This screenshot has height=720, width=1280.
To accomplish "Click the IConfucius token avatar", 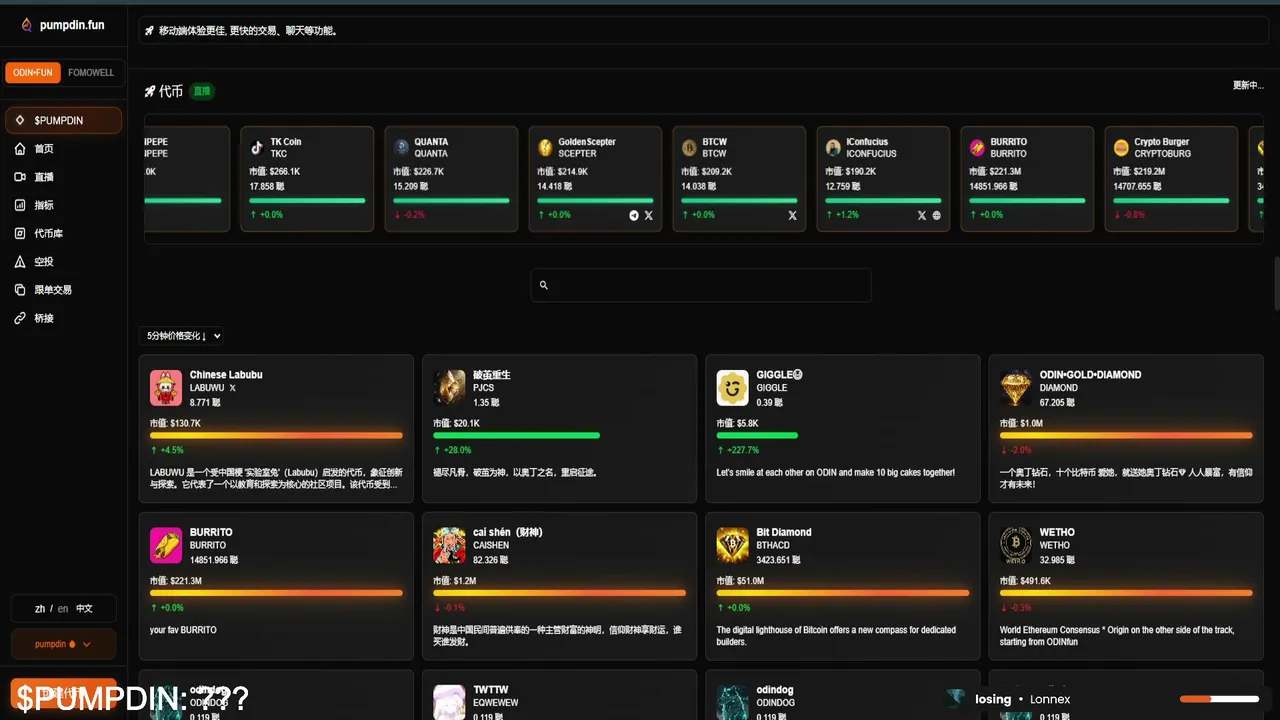I will coord(833,147).
